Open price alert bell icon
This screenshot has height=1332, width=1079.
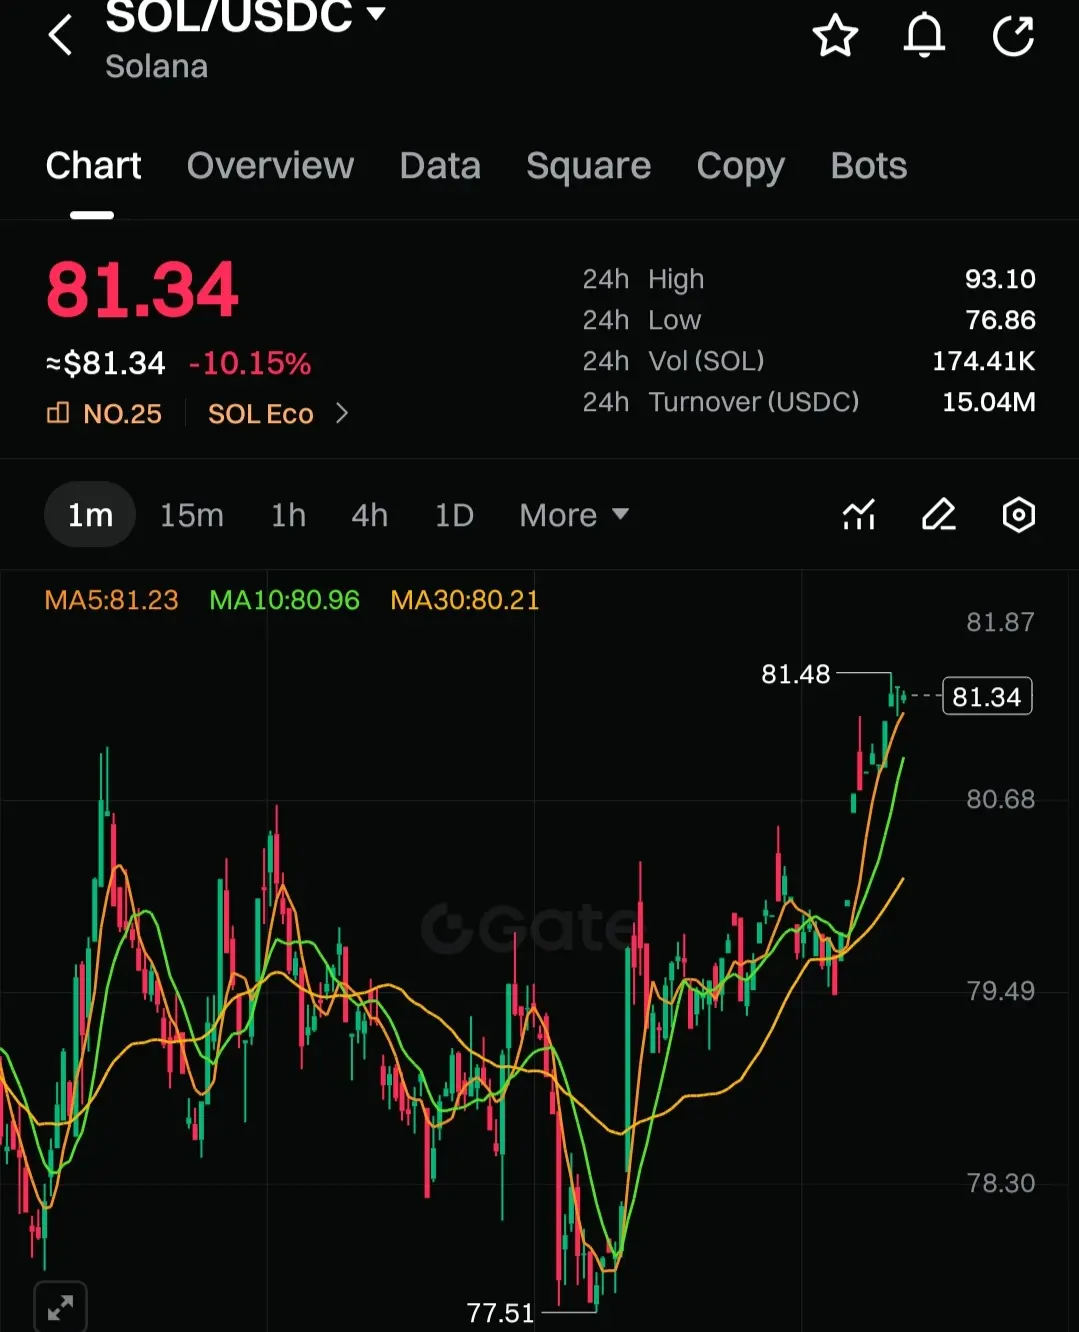point(924,36)
